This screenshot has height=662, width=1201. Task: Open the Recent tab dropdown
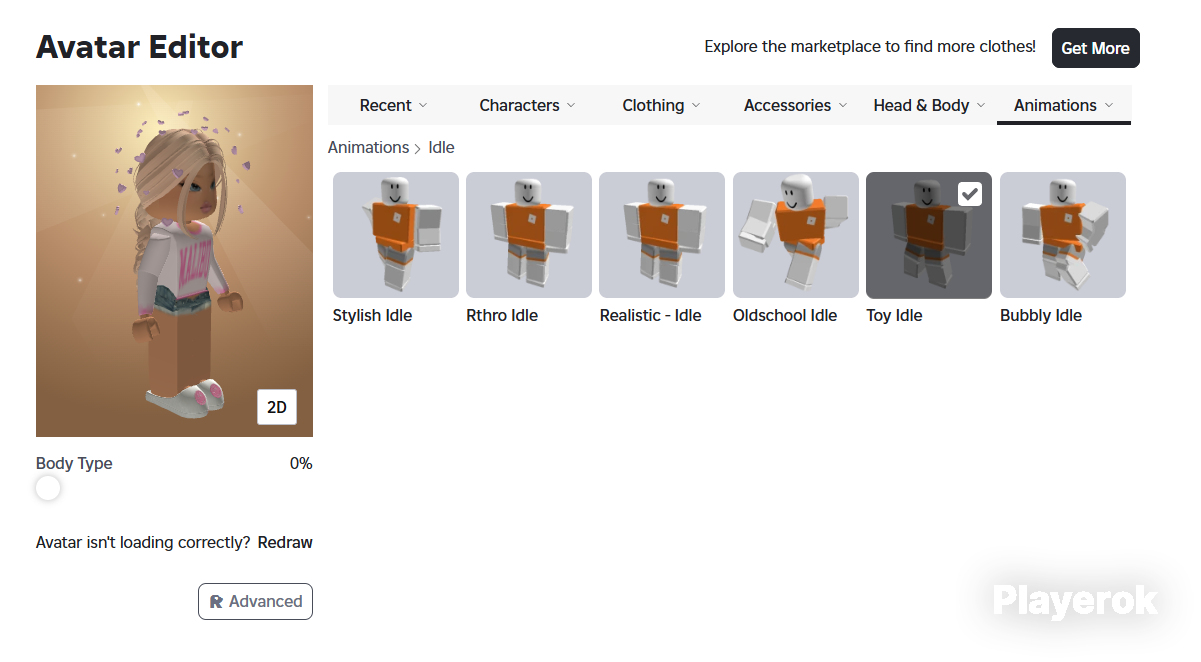[394, 105]
